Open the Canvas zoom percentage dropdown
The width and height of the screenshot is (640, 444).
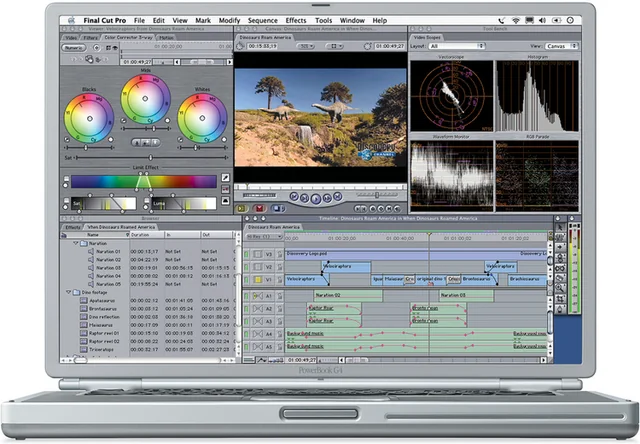[306, 47]
